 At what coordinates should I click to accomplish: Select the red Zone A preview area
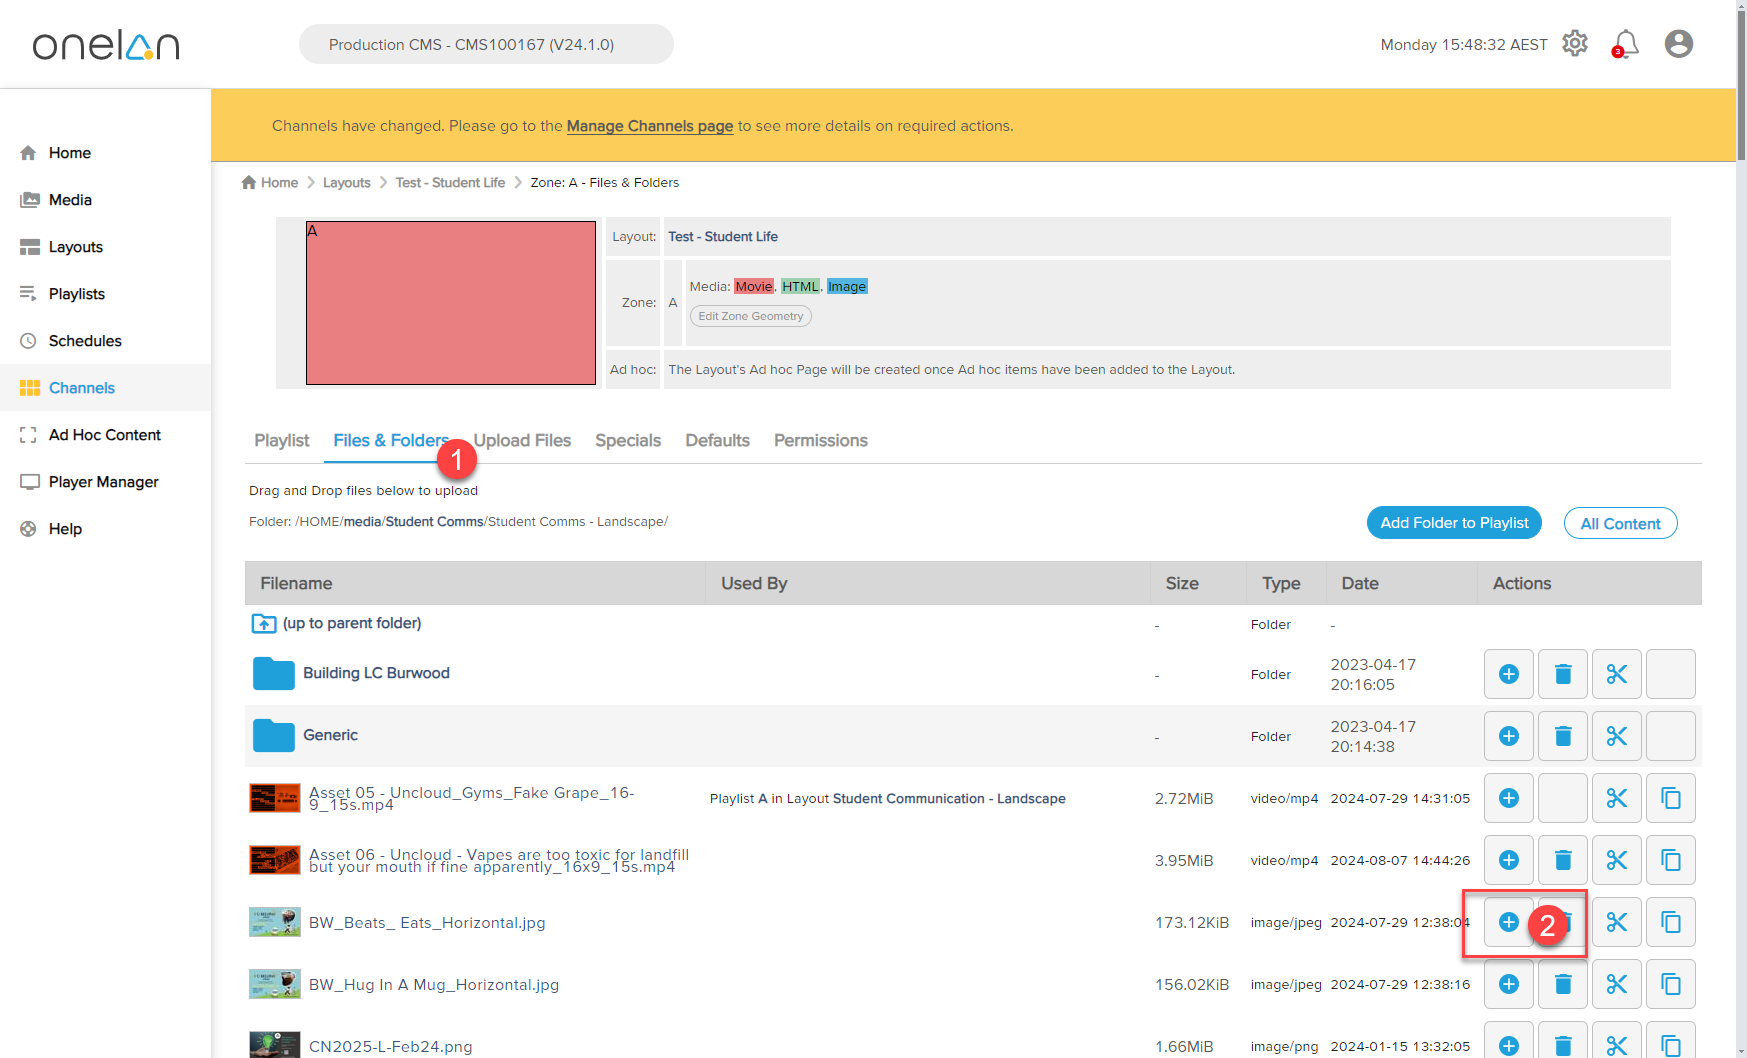tap(451, 303)
